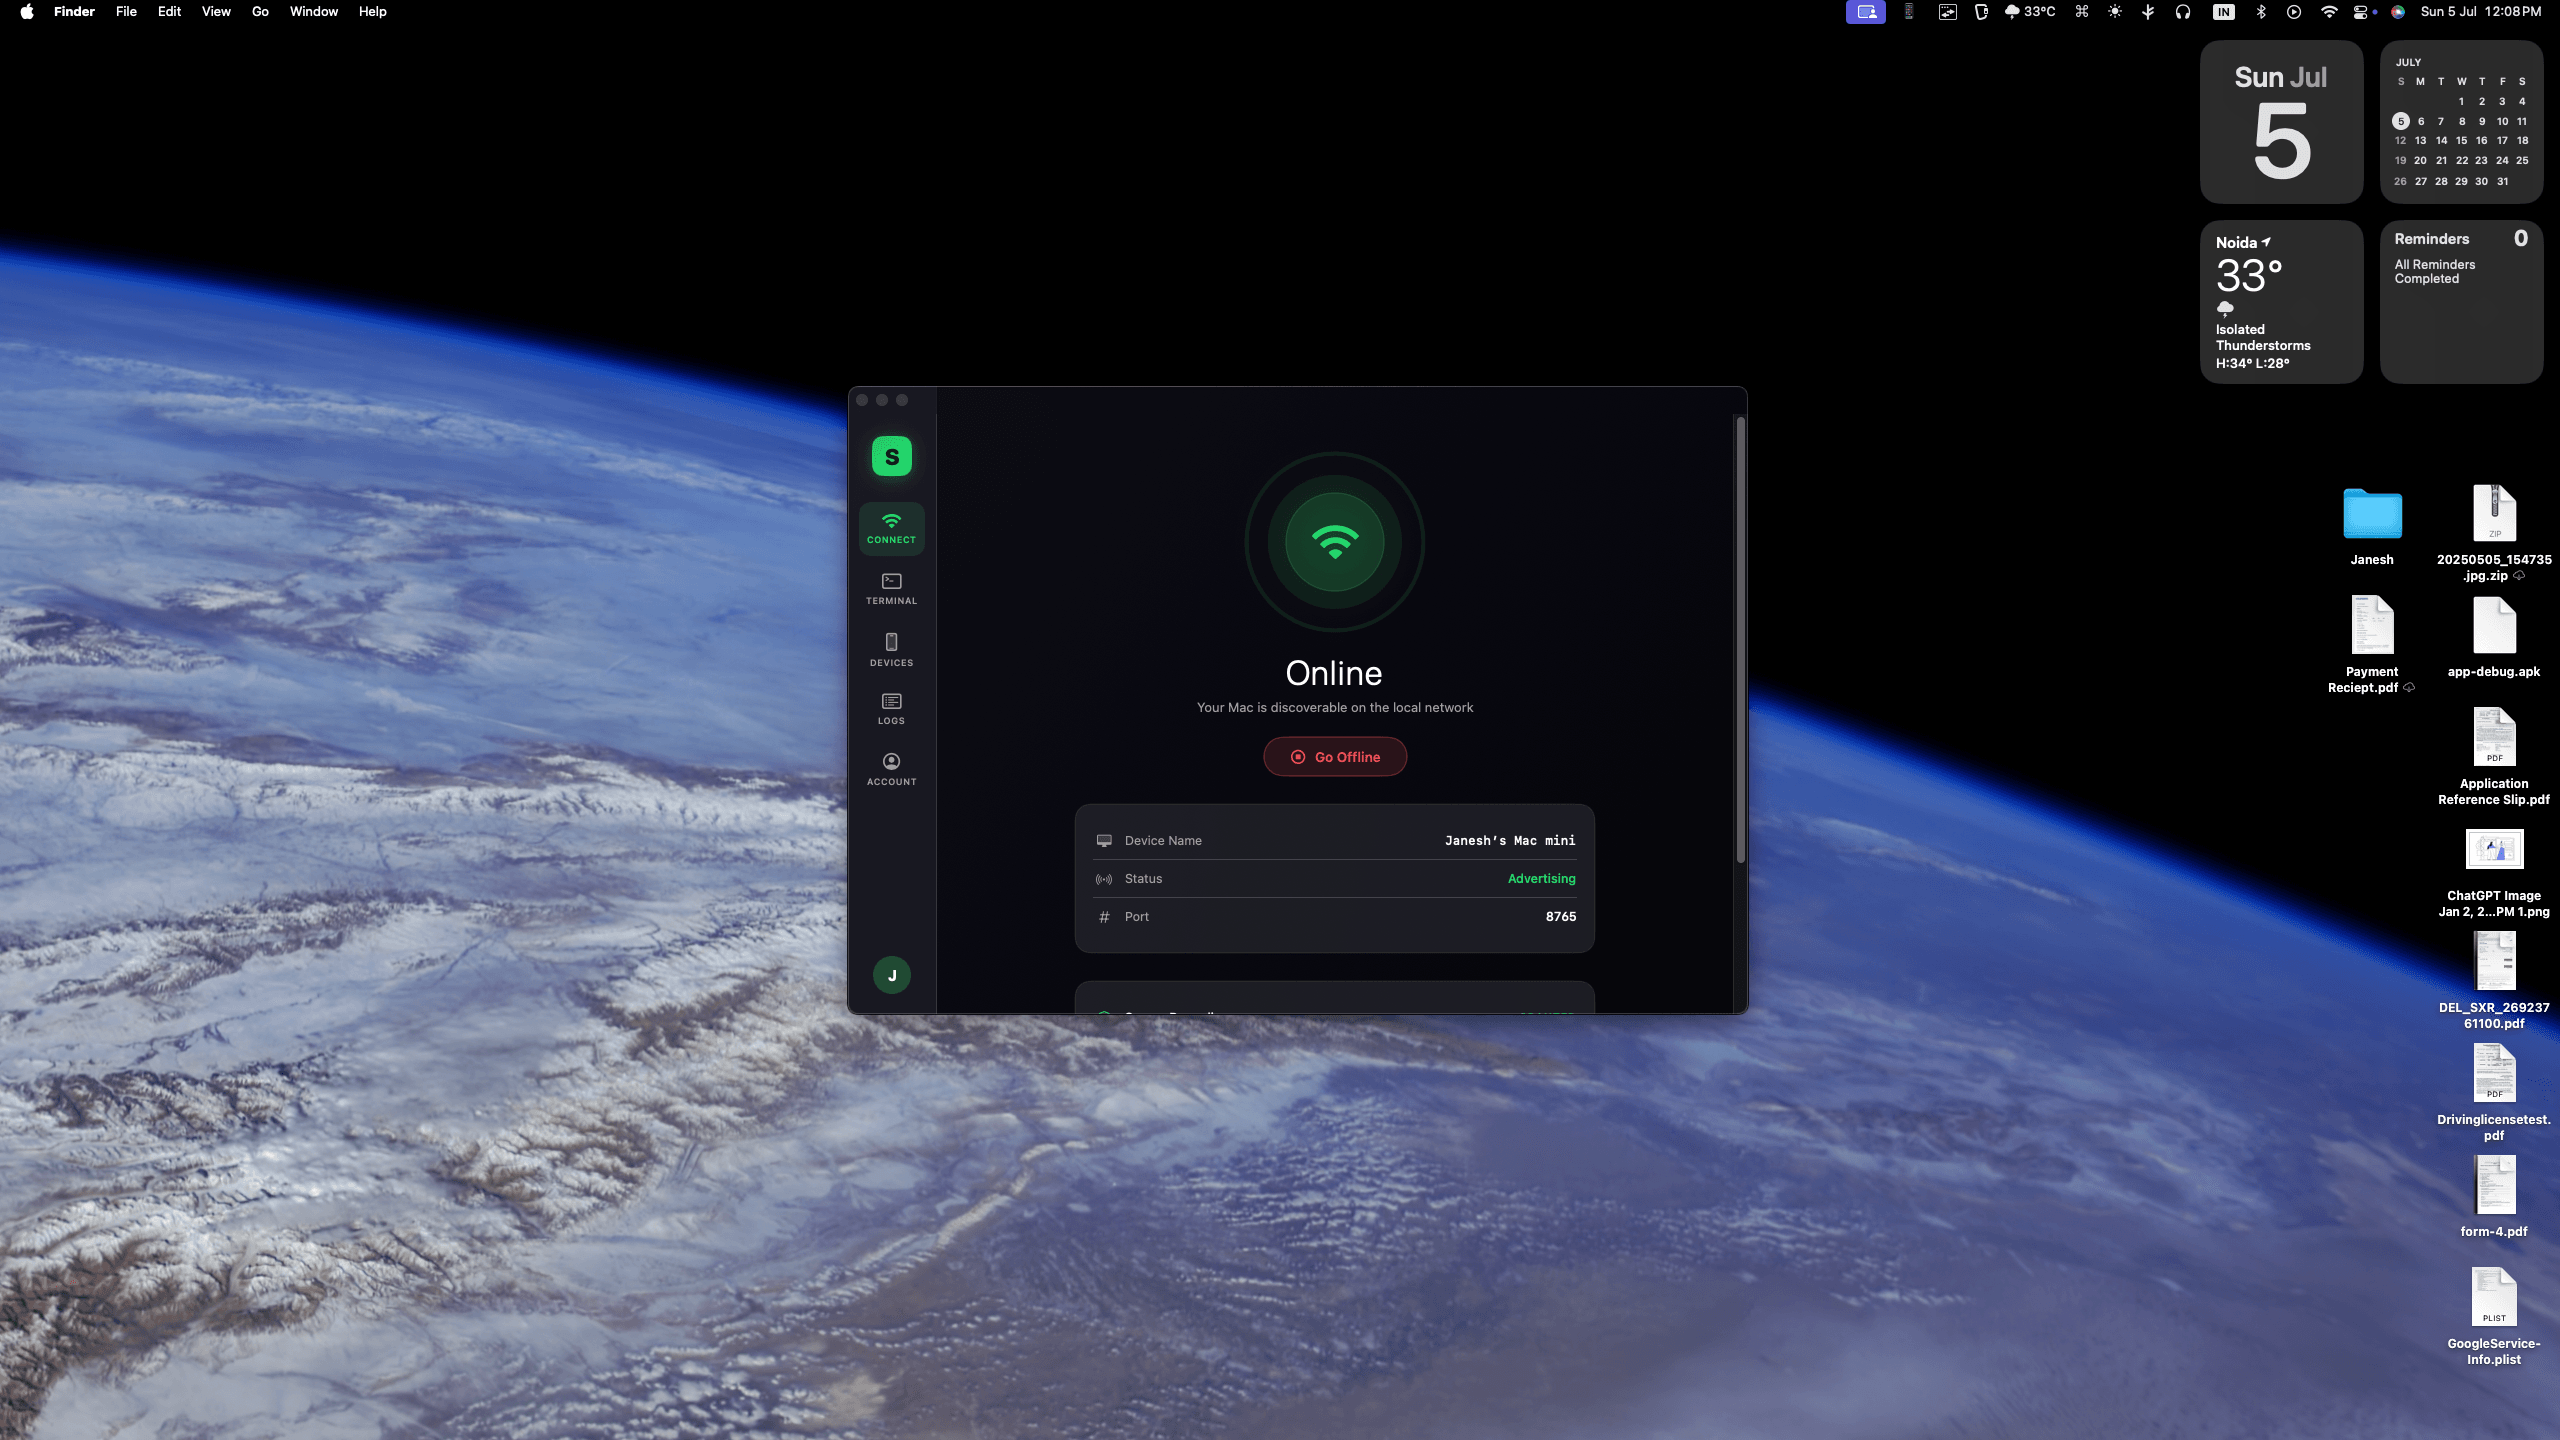Screen dimensions: 2560x1440
Task: Click the purple screen sharing menu bar icon
Action: [1866, 12]
